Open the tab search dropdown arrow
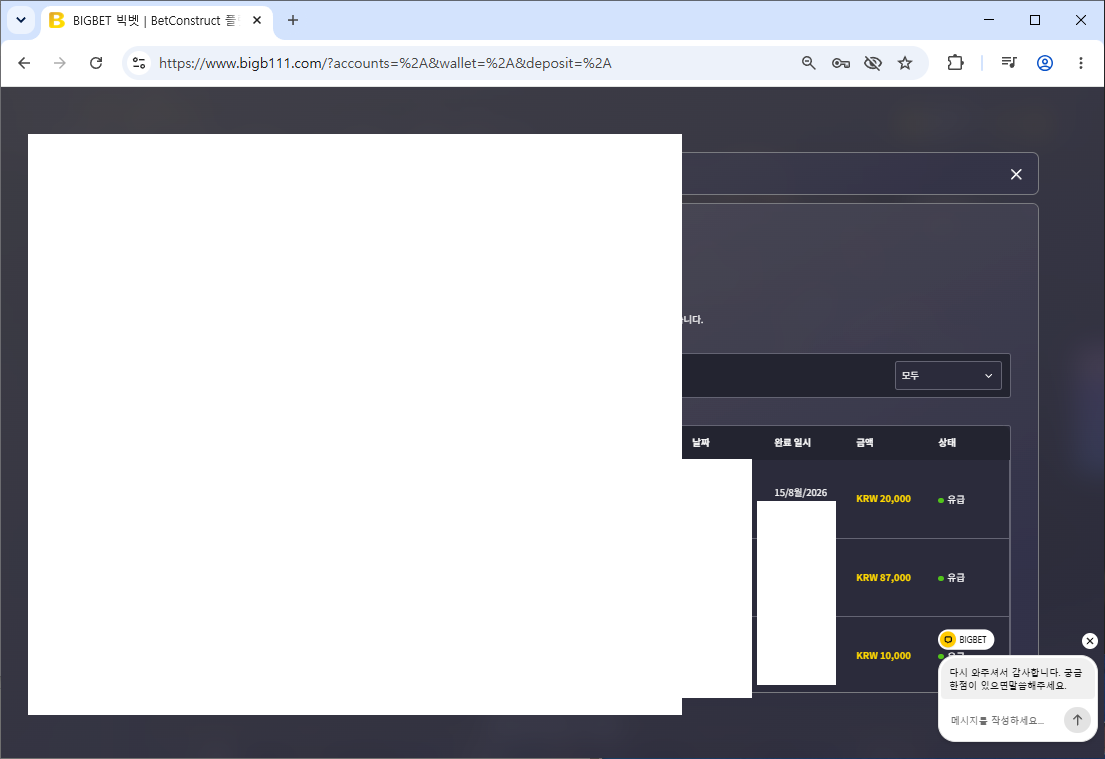Image resolution: width=1105 pixels, height=759 pixels. 21,20
